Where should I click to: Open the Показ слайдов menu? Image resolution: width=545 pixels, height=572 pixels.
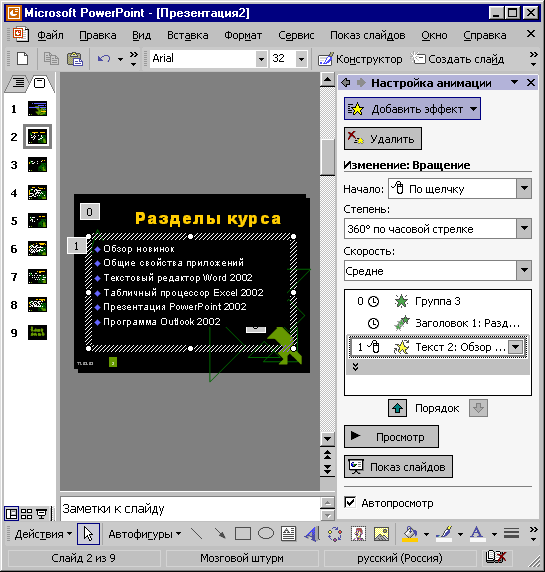click(367, 35)
